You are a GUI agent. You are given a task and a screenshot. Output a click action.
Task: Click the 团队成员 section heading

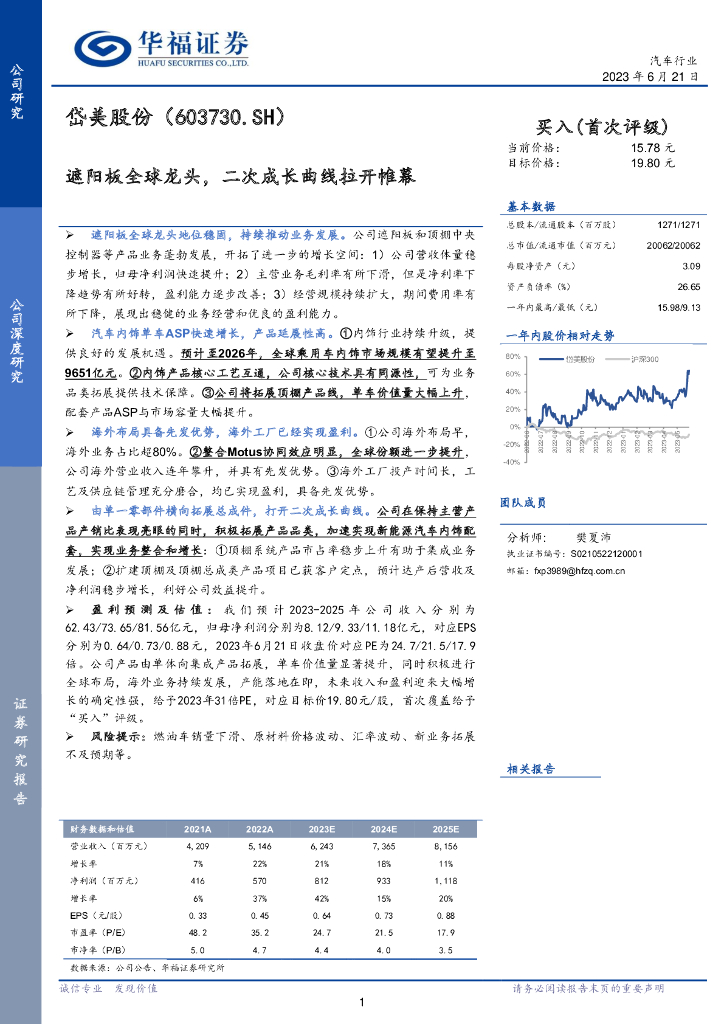point(523,502)
